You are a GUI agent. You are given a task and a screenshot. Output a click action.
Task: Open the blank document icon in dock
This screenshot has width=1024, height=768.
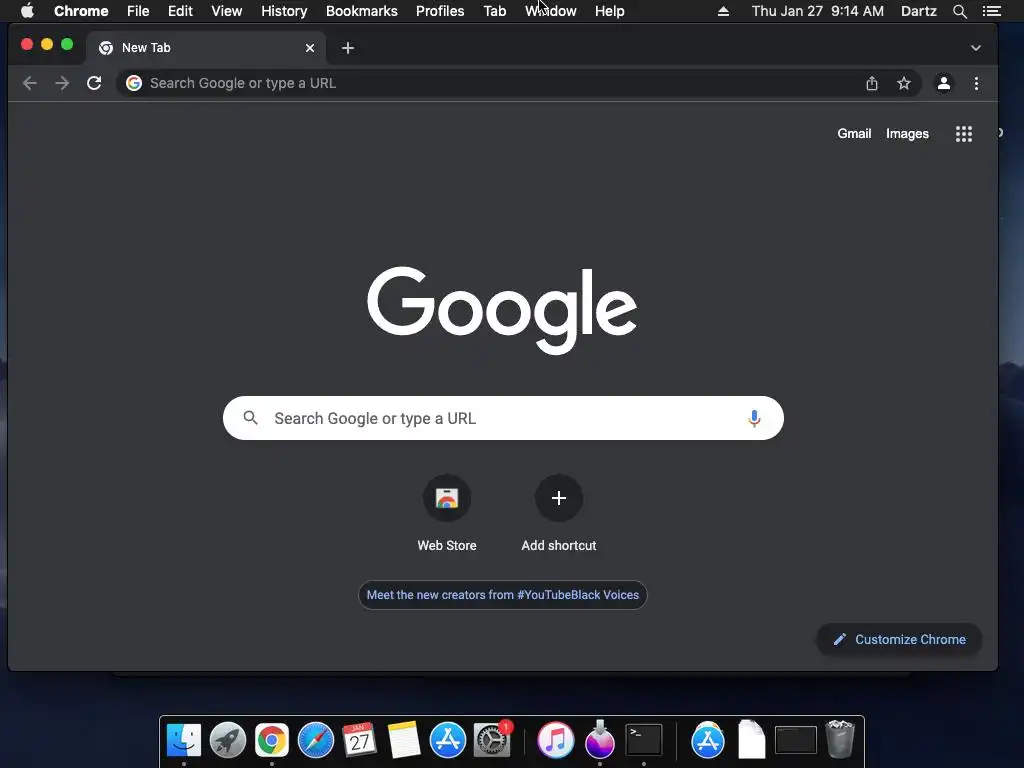coord(752,739)
